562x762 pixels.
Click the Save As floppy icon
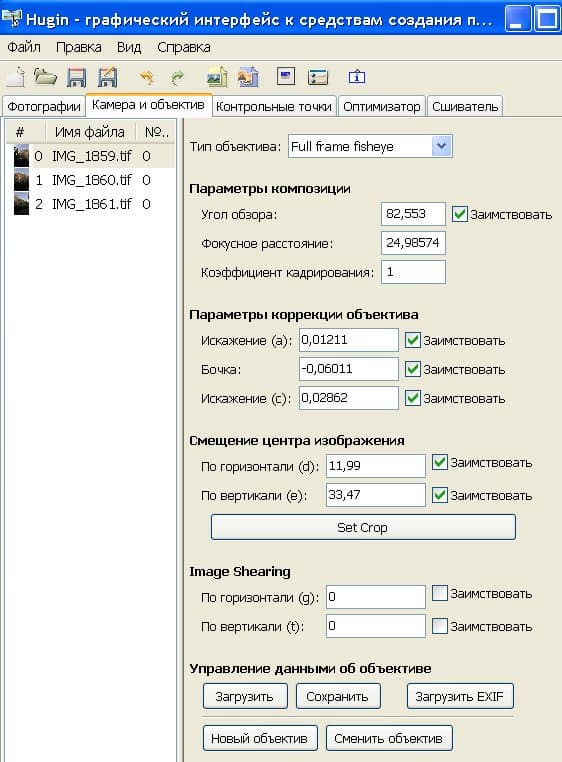pos(107,77)
